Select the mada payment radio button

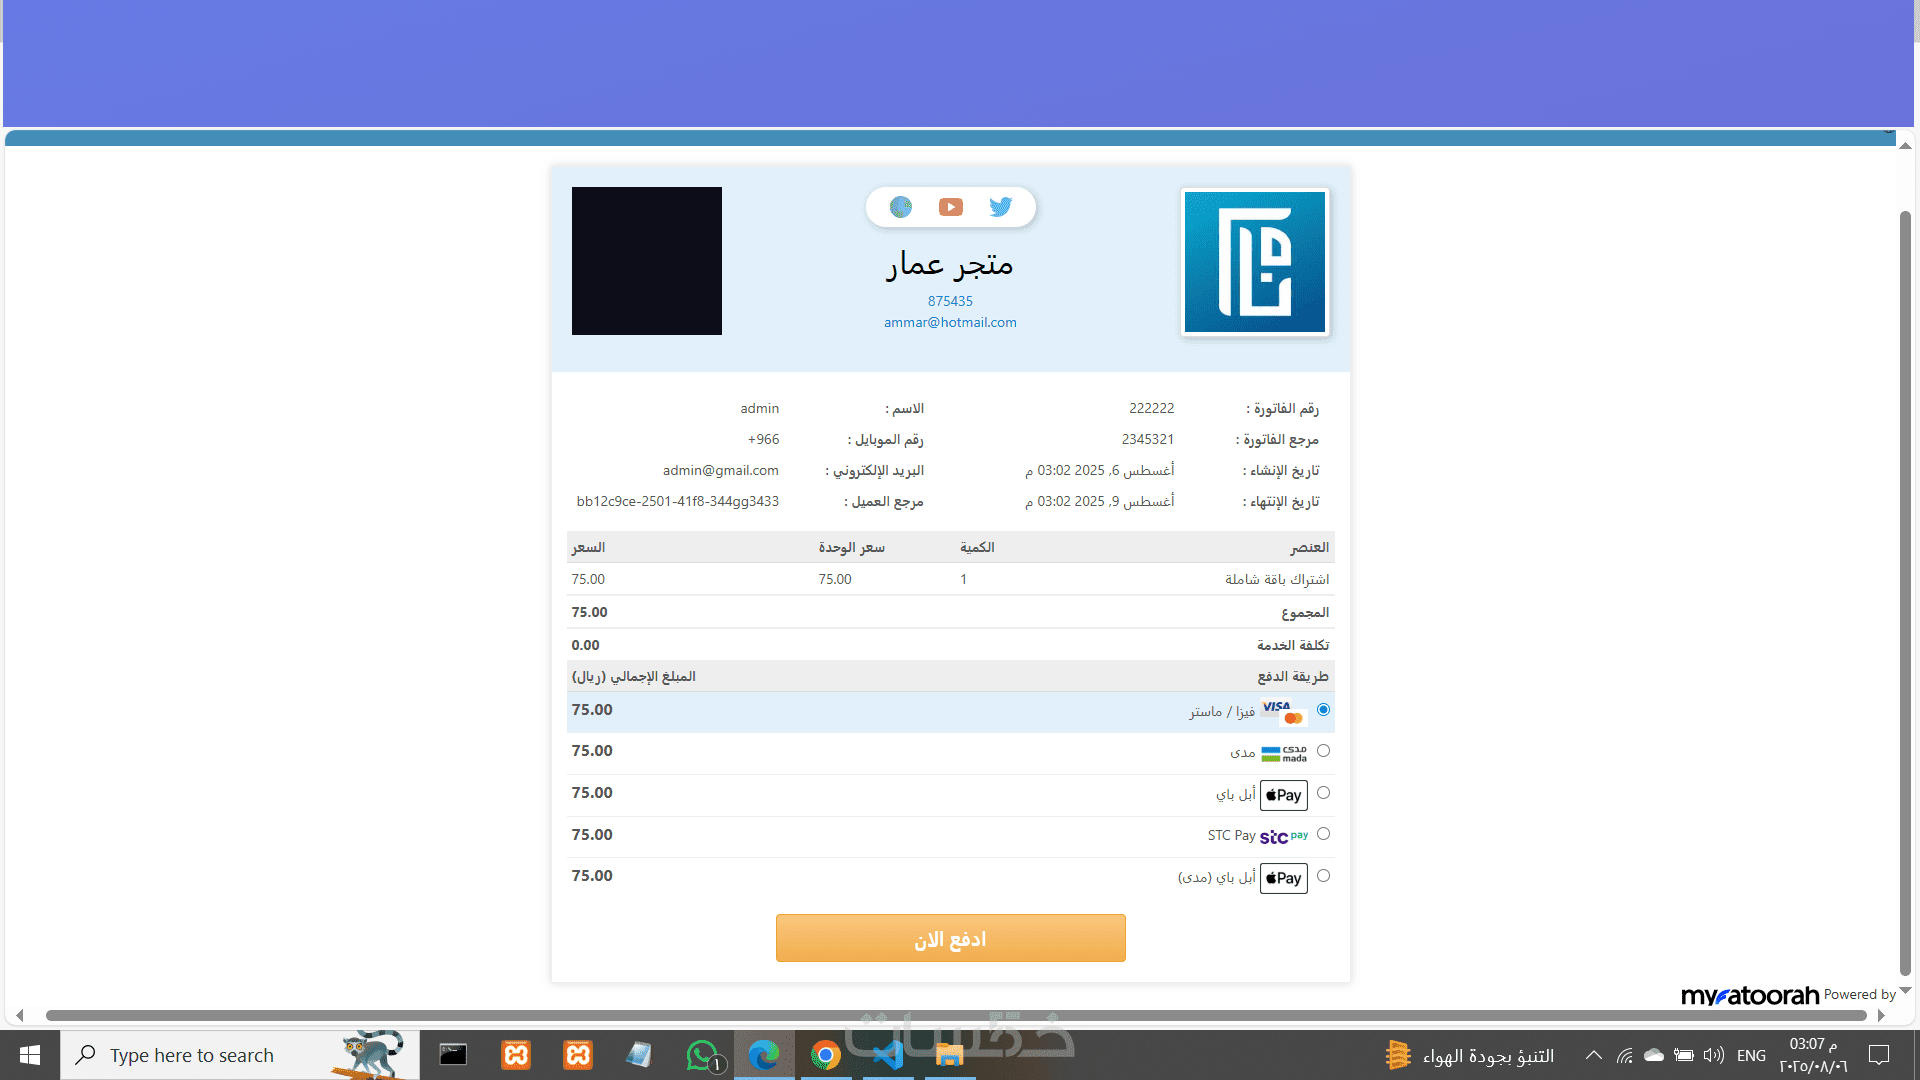click(x=1323, y=751)
